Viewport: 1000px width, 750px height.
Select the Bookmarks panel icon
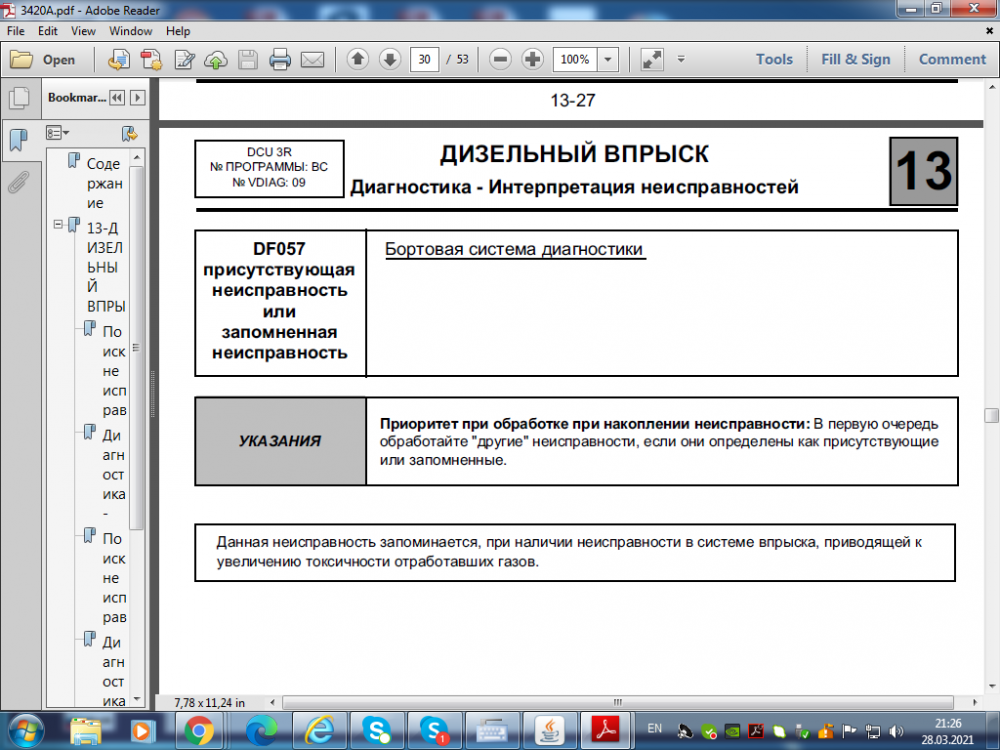point(19,139)
